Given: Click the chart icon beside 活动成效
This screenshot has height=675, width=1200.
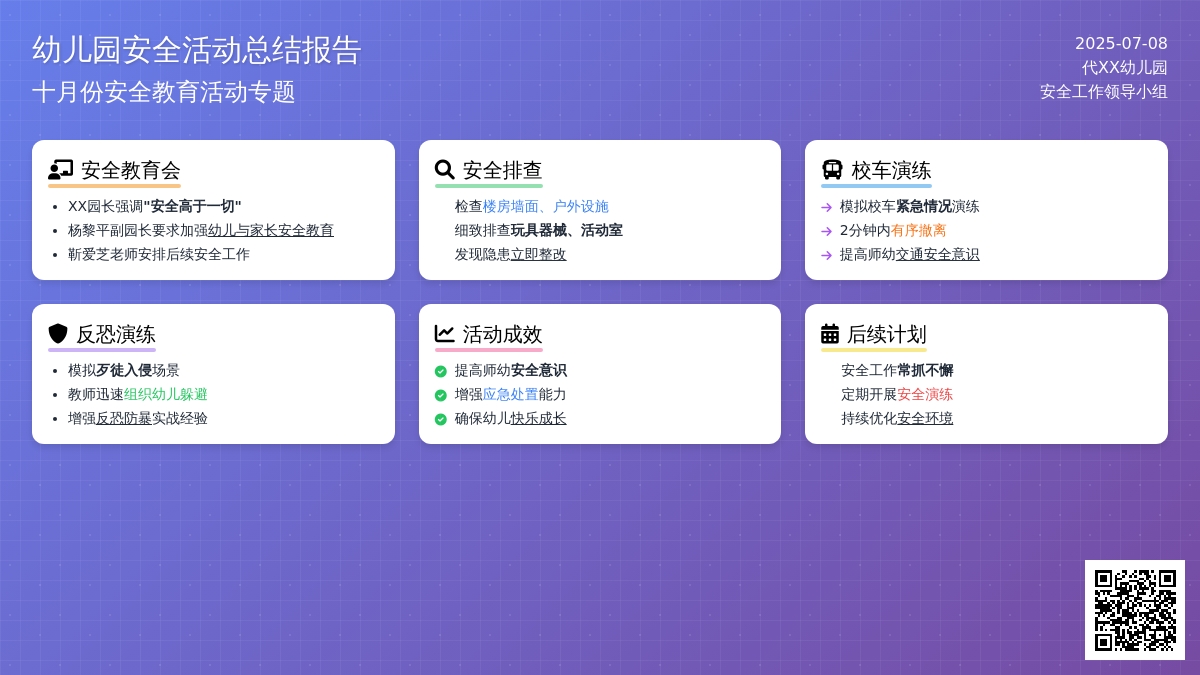Looking at the screenshot, I should click(x=445, y=334).
